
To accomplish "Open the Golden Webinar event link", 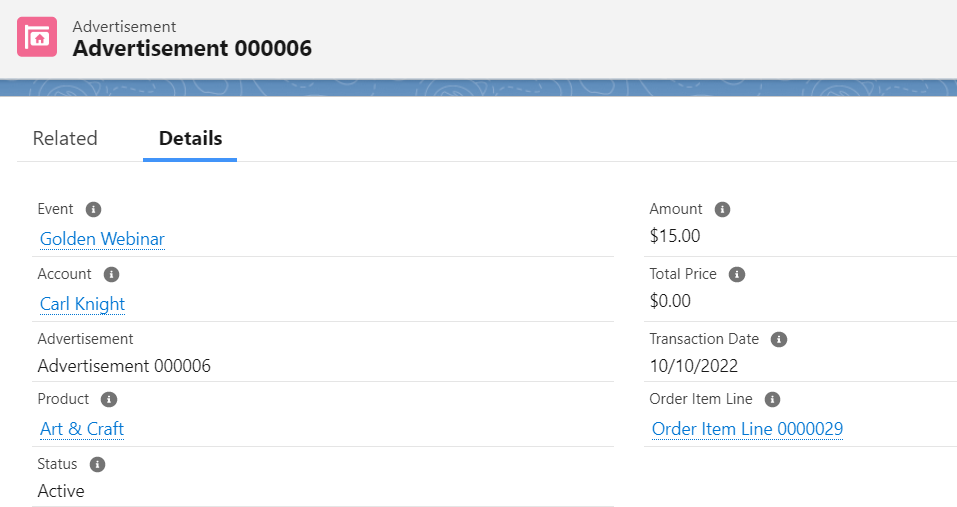I will point(102,239).
